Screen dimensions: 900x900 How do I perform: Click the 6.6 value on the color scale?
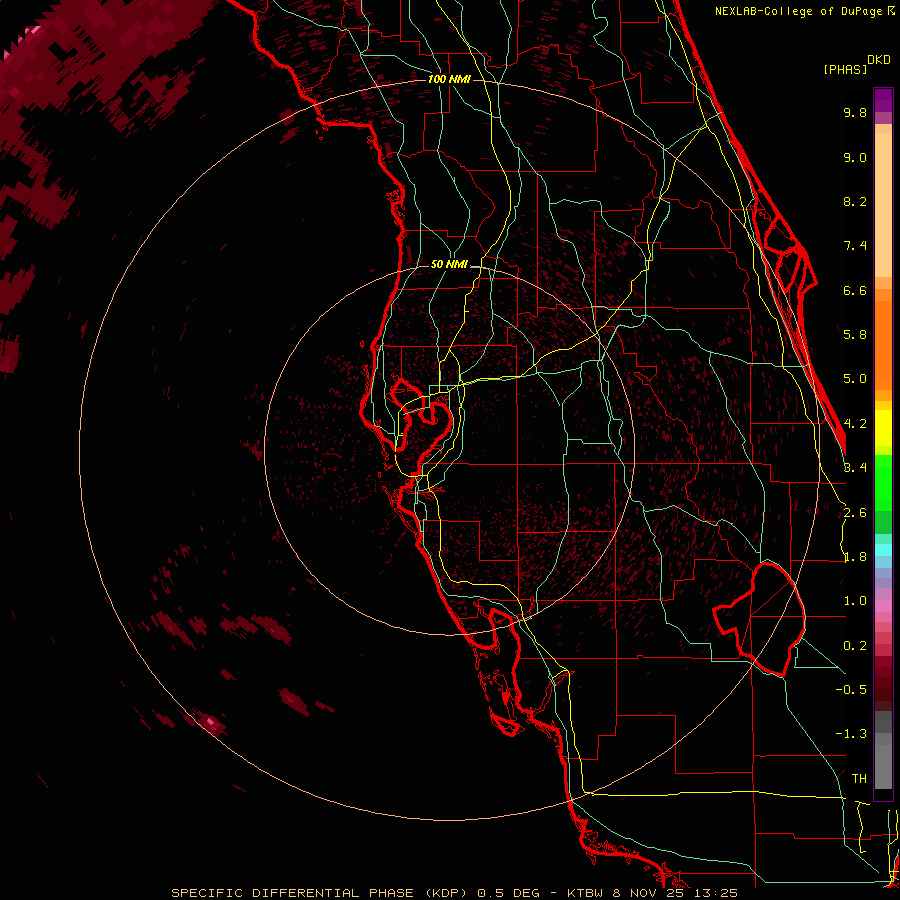pos(855,290)
